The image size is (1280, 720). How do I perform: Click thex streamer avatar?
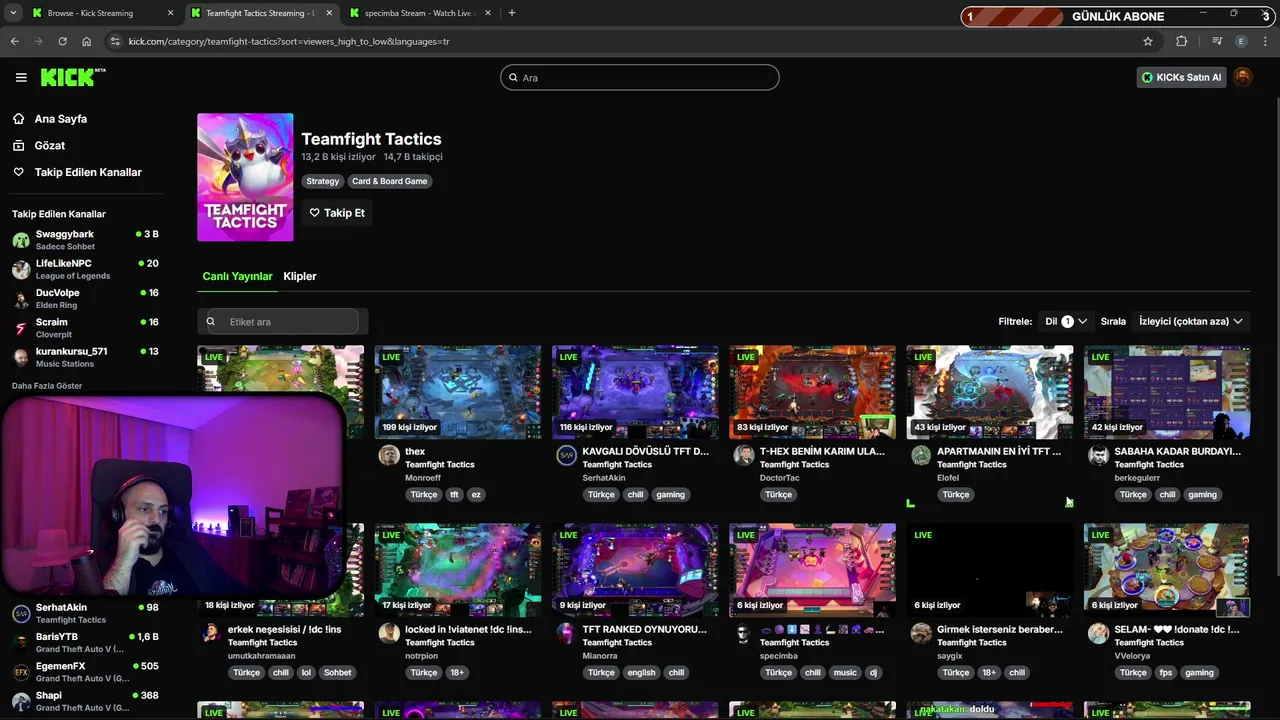pyautogui.click(x=389, y=456)
